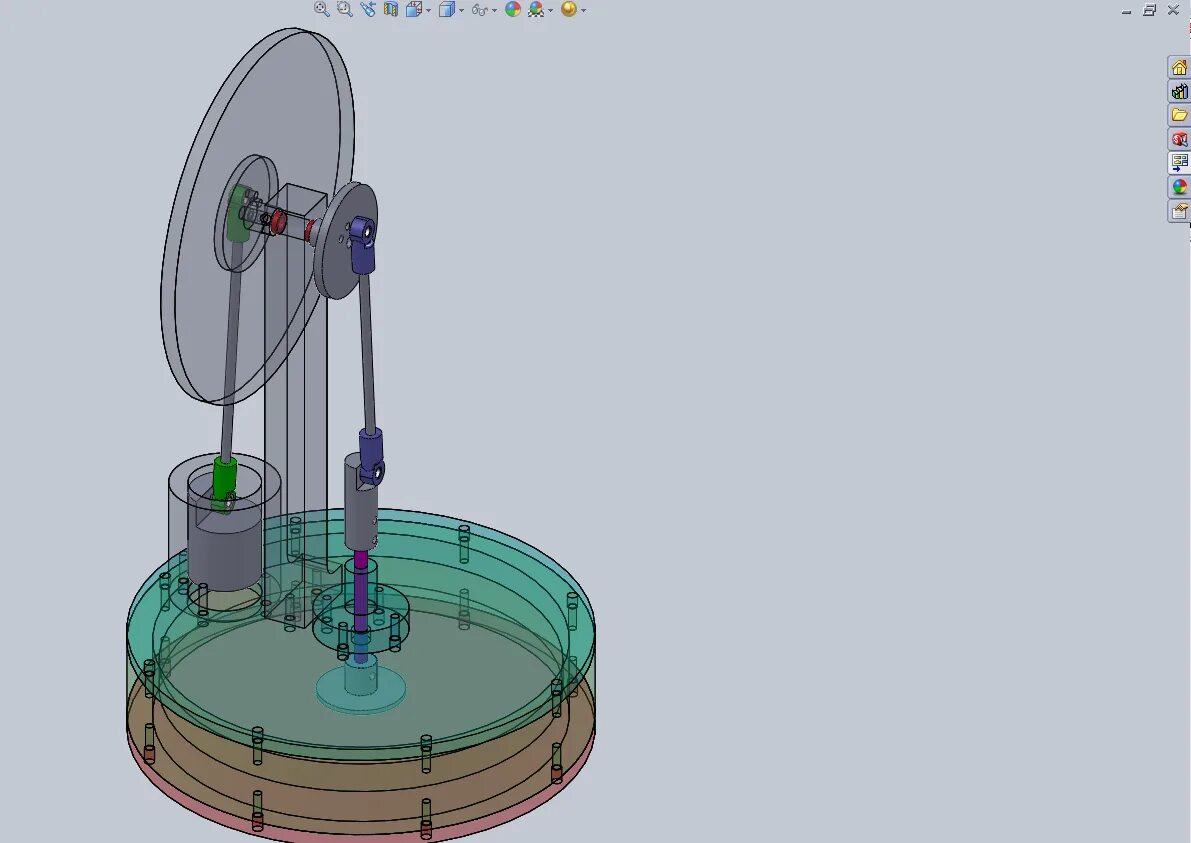Minimize the document window
Viewport: 1191px width, 843px height.
[x=1126, y=10]
